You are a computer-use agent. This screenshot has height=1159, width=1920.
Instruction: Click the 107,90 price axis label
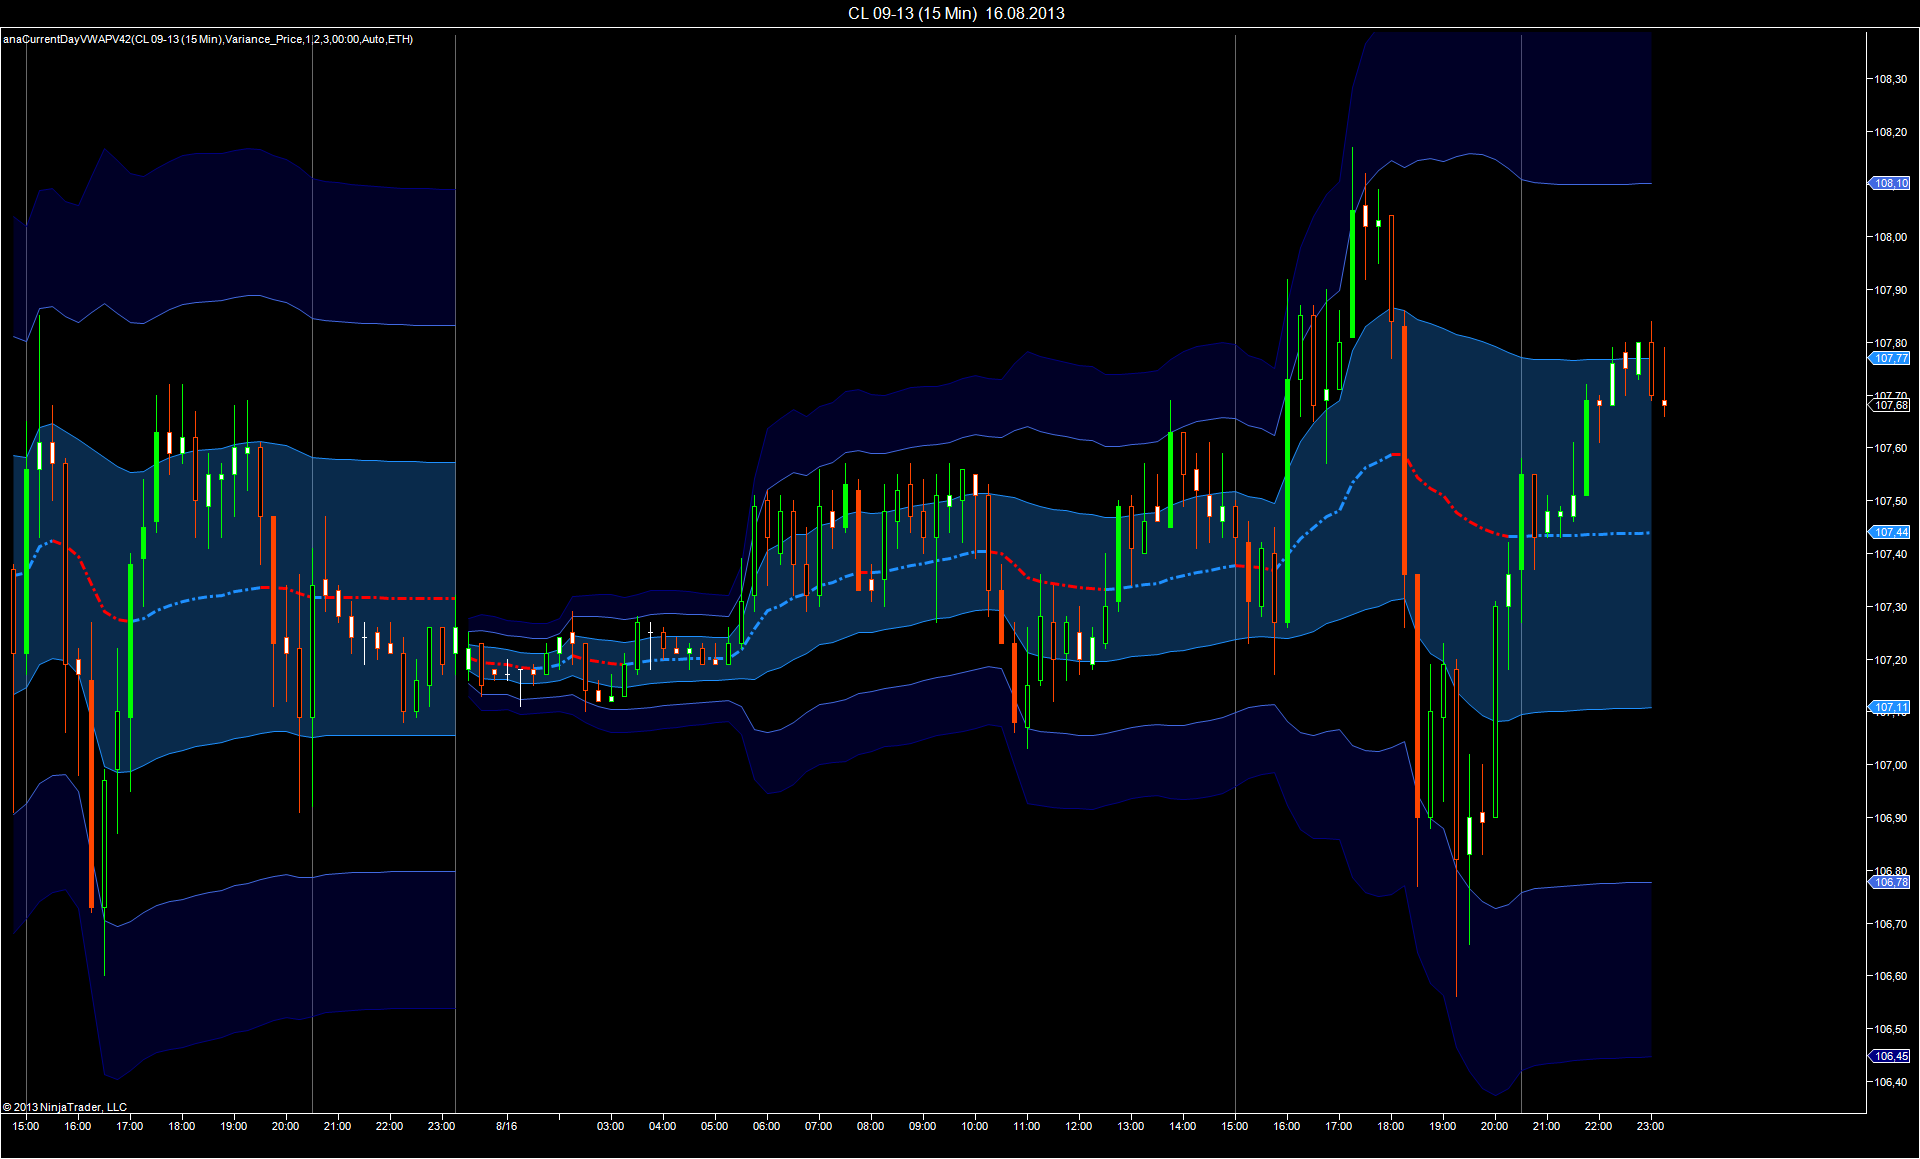pyautogui.click(x=1890, y=290)
